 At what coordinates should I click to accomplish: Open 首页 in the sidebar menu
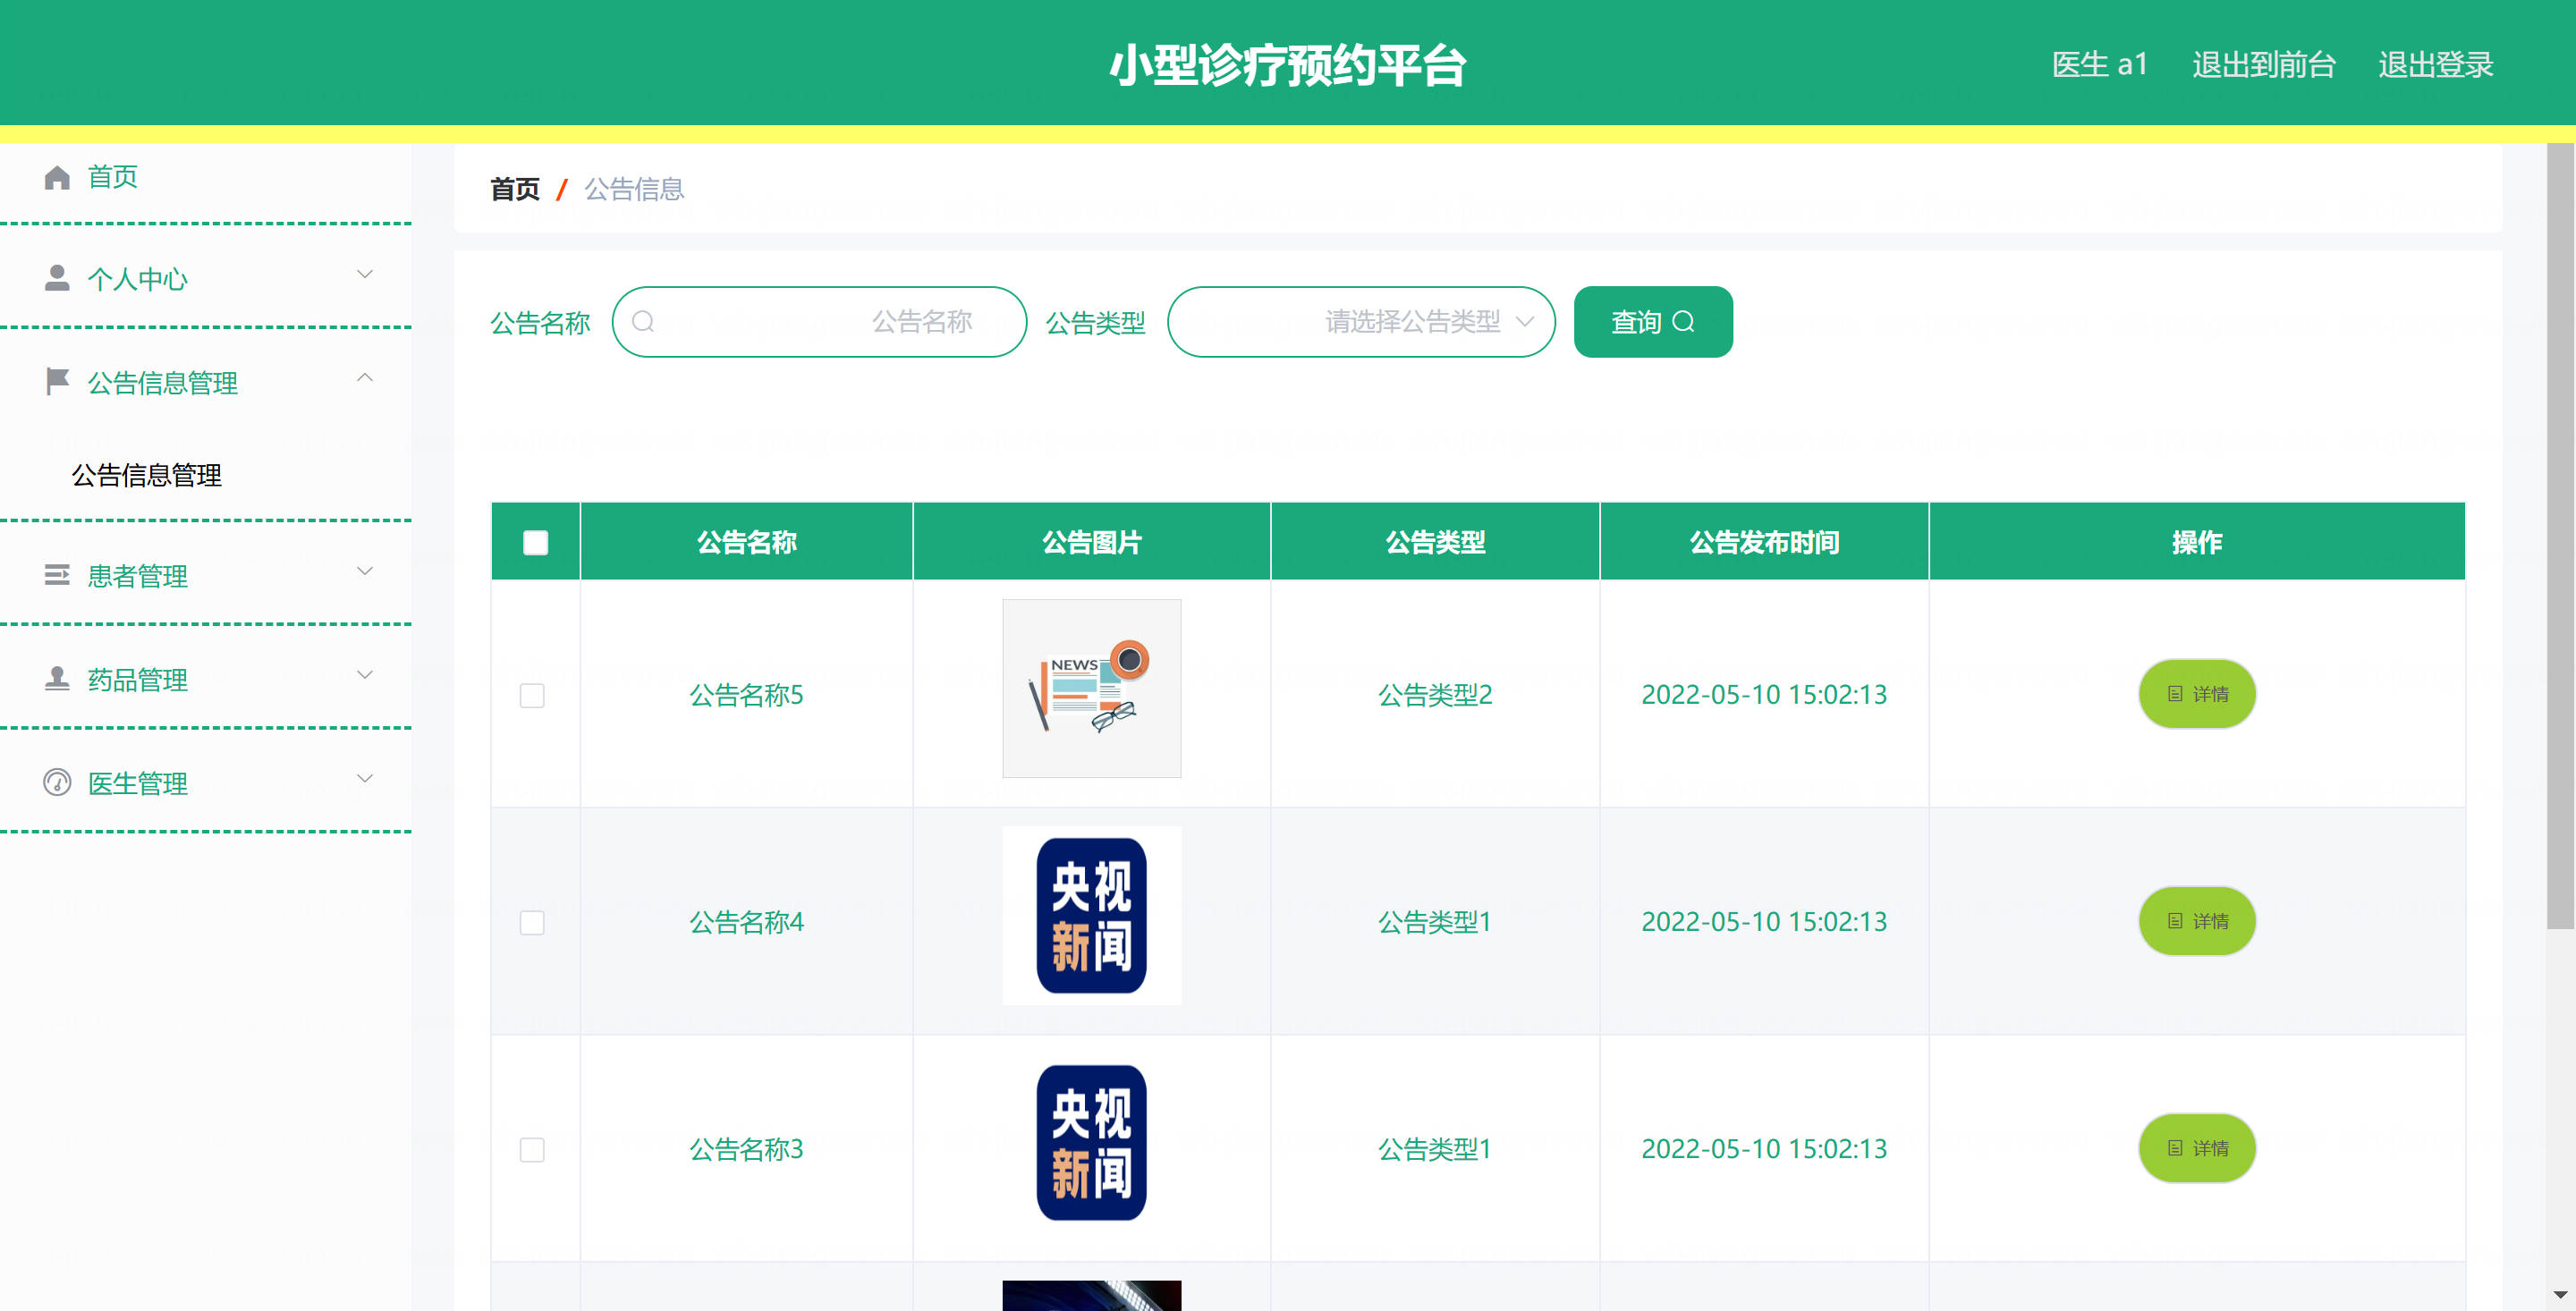click(206, 177)
